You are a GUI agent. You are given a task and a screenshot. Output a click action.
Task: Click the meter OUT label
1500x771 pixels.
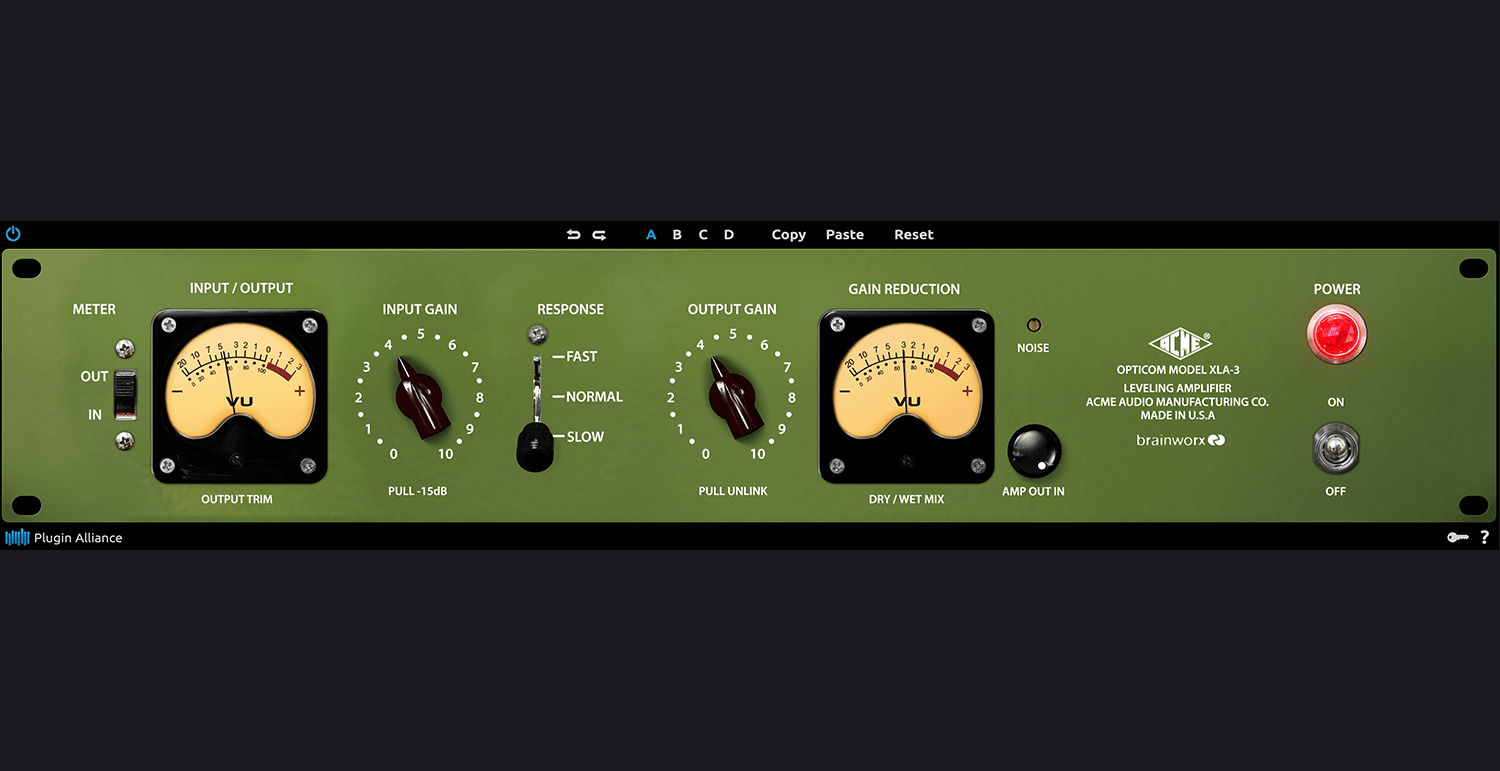[x=94, y=377]
